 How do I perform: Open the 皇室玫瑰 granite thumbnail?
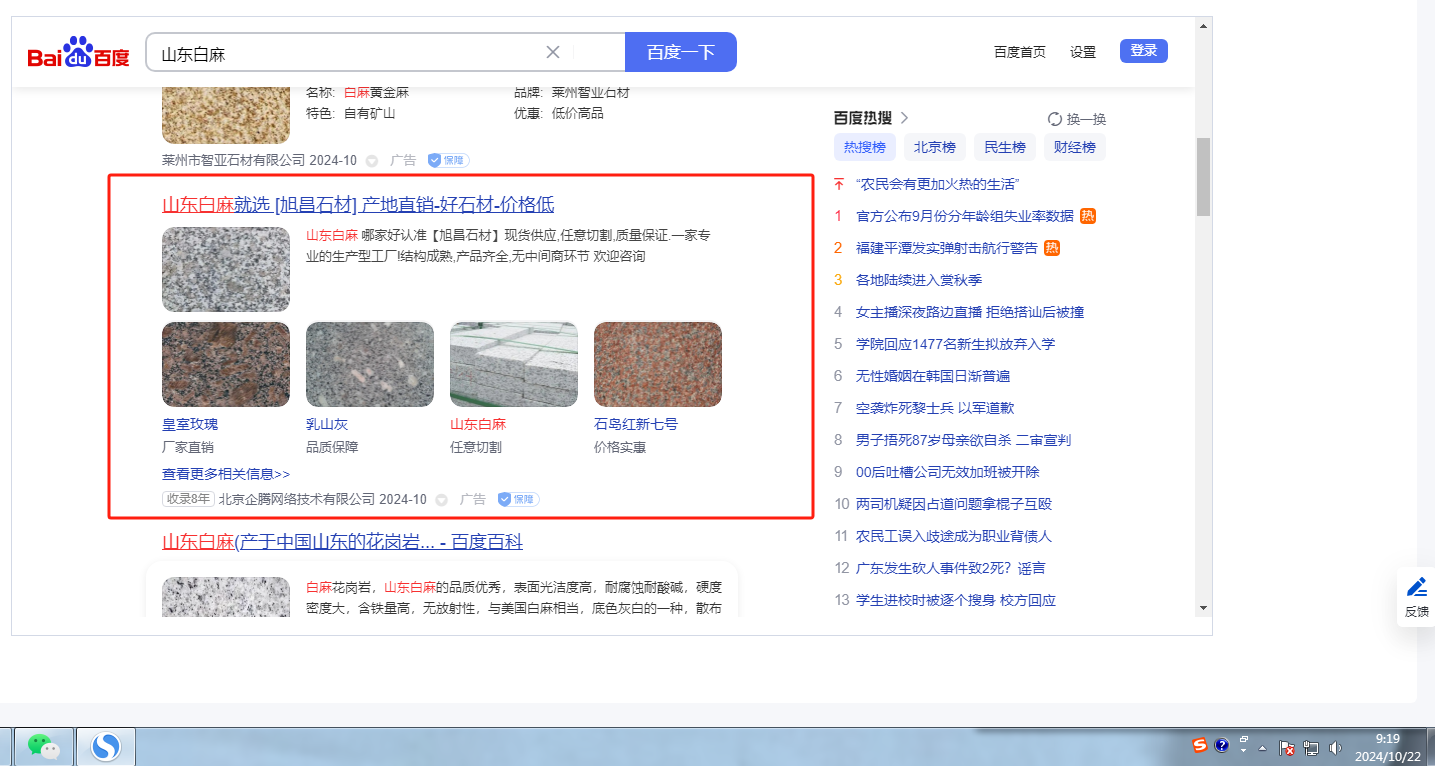click(226, 364)
